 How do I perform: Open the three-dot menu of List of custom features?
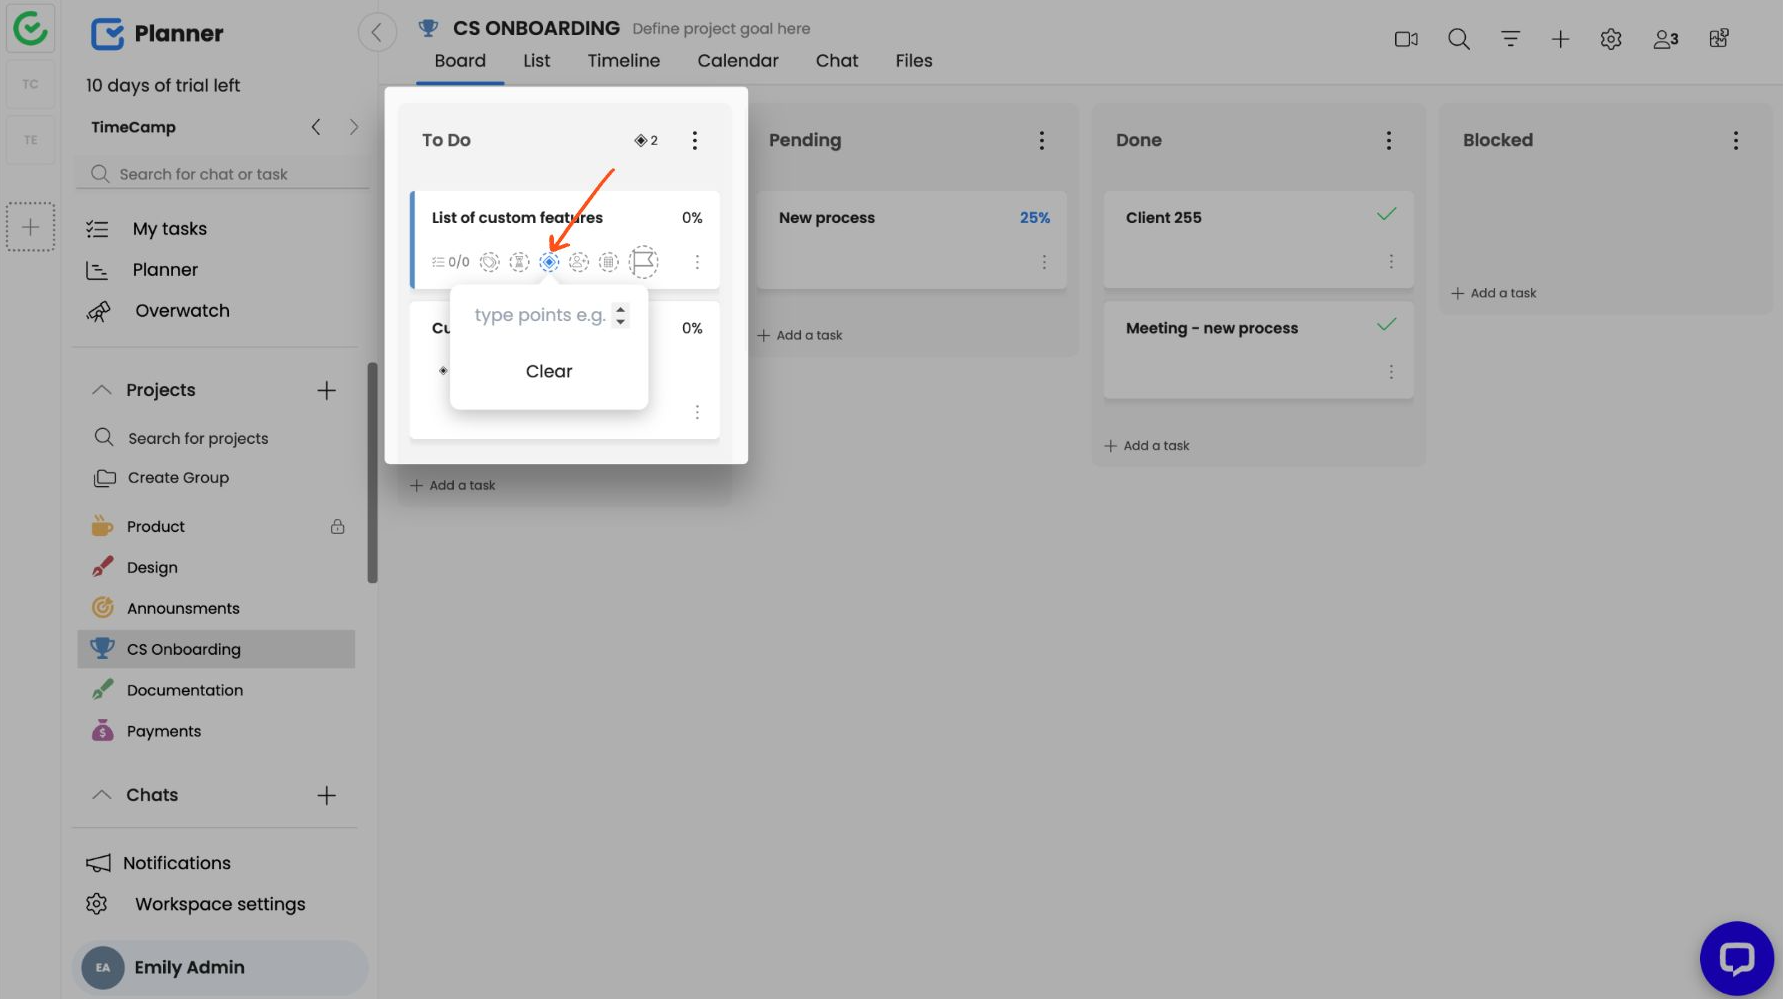click(697, 262)
